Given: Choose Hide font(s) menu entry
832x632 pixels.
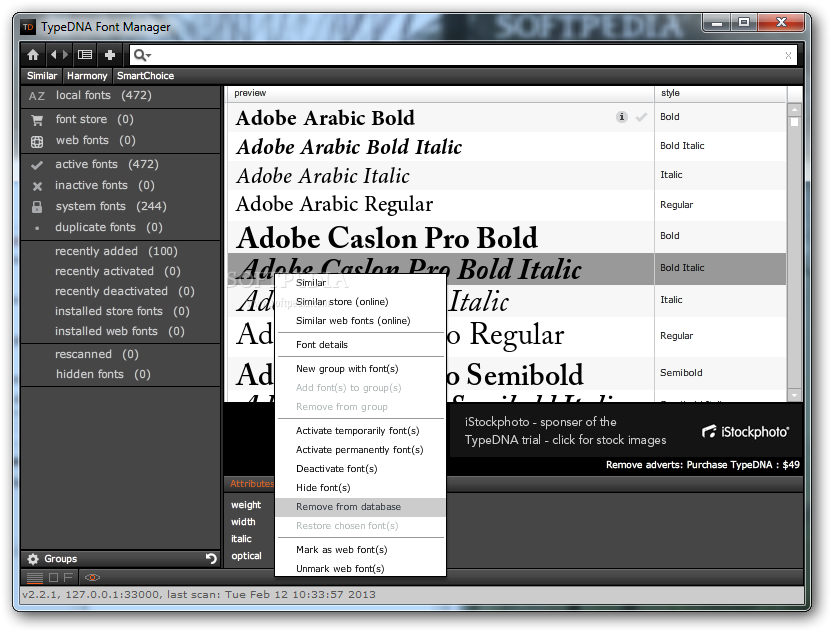Looking at the screenshot, I should pos(360,488).
